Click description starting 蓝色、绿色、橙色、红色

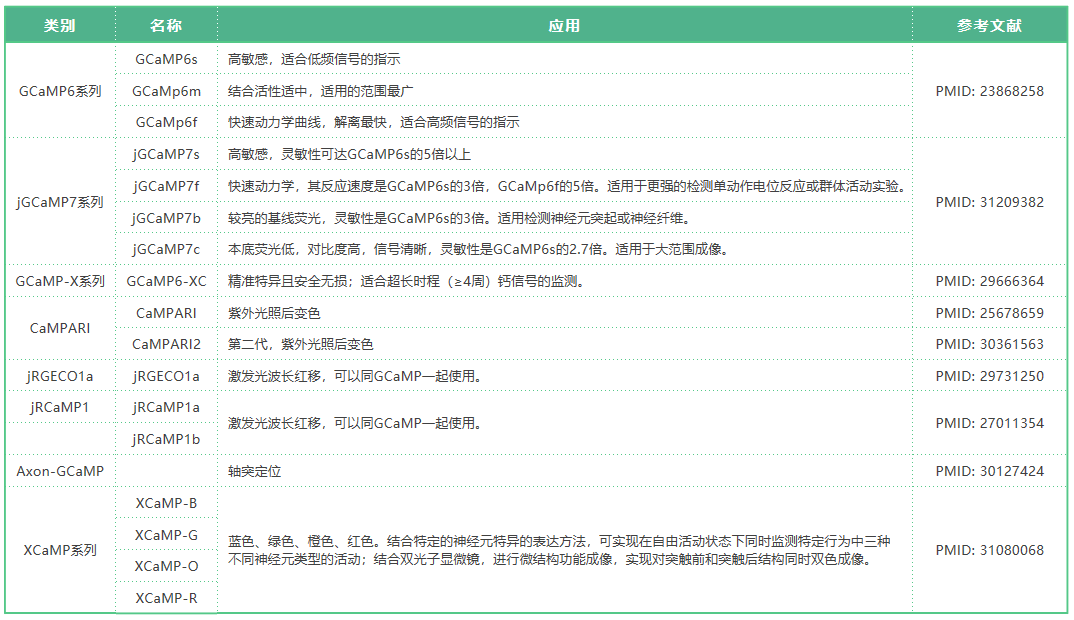click(x=559, y=550)
